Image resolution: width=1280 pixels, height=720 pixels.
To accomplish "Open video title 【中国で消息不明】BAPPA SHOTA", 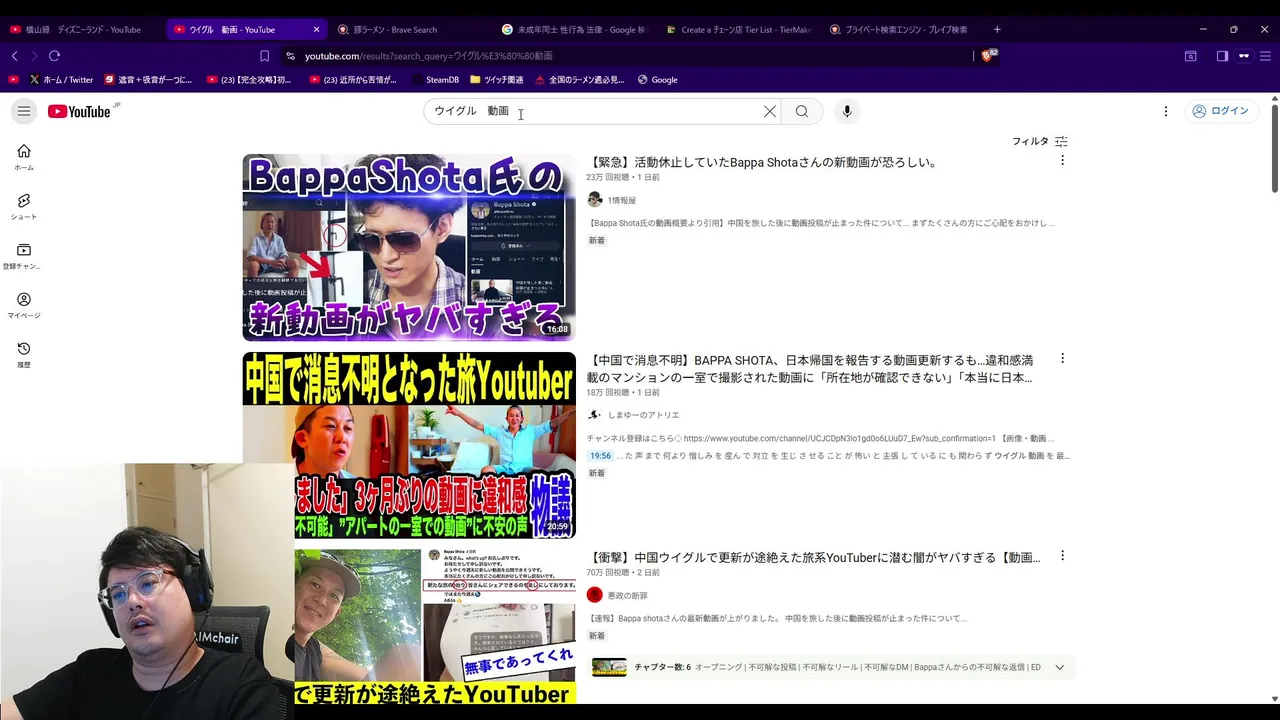I will pyautogui.click(x=810, y=368).
